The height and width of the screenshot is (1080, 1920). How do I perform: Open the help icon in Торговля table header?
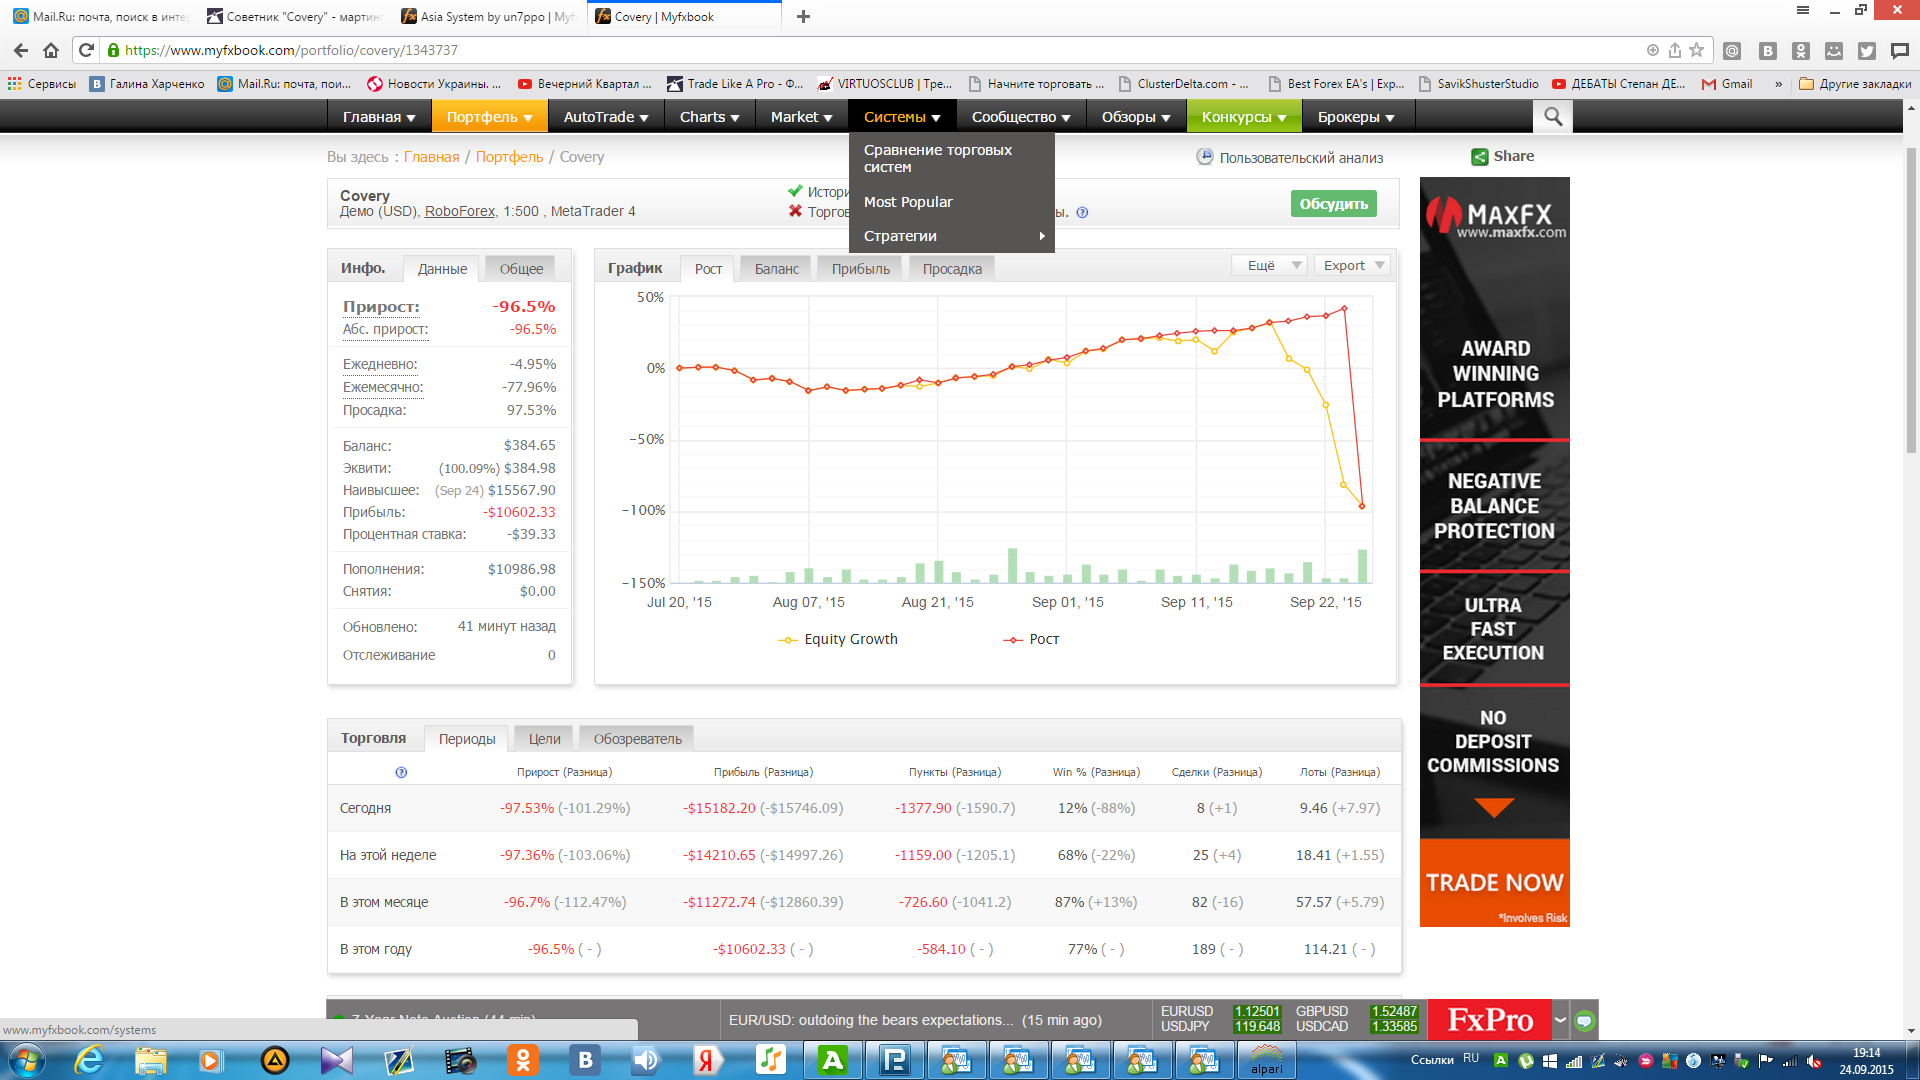pyautogui.click(x=401, y=772)
